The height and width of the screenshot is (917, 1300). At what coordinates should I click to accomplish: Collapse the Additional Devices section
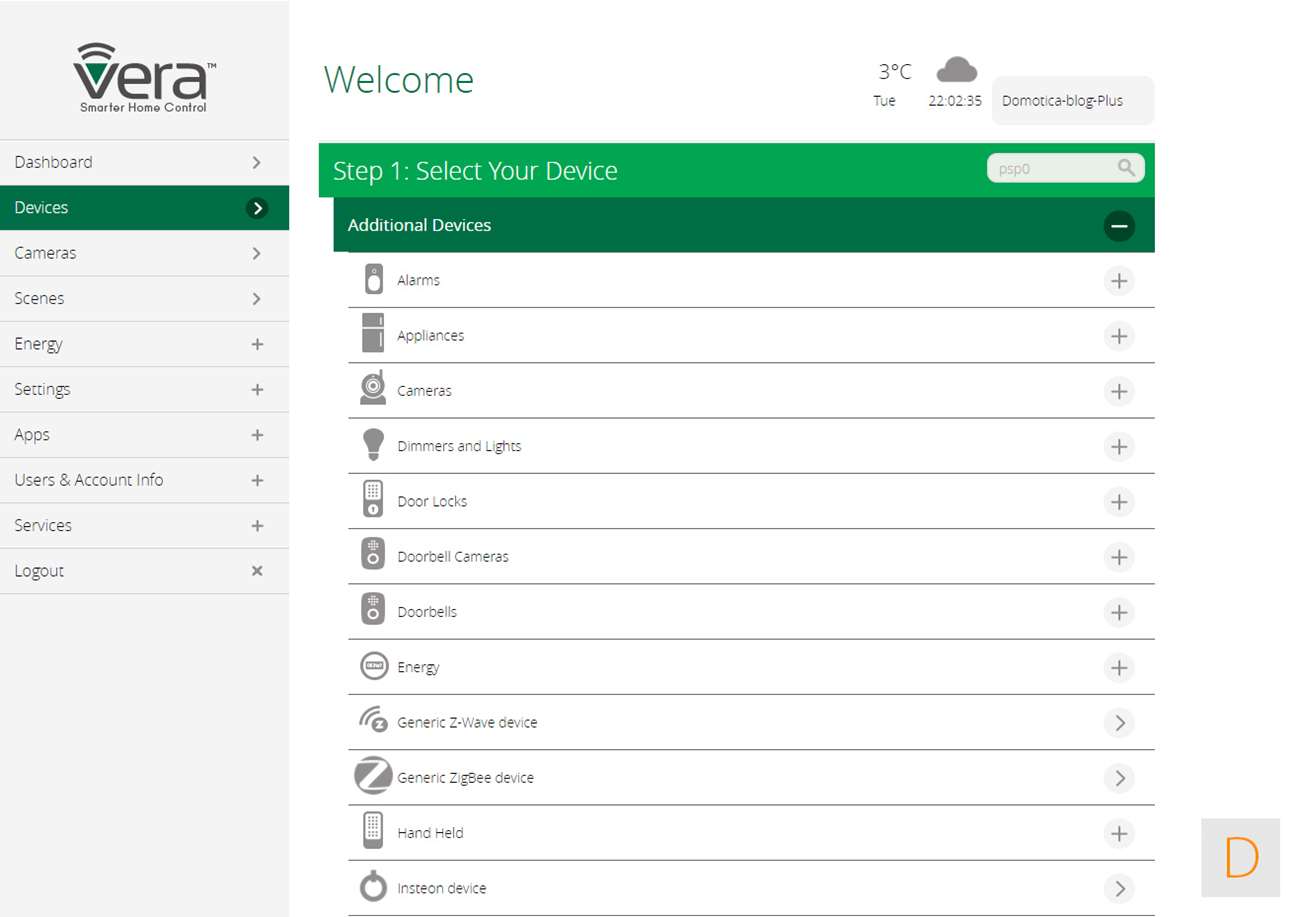pos(1119,226)
